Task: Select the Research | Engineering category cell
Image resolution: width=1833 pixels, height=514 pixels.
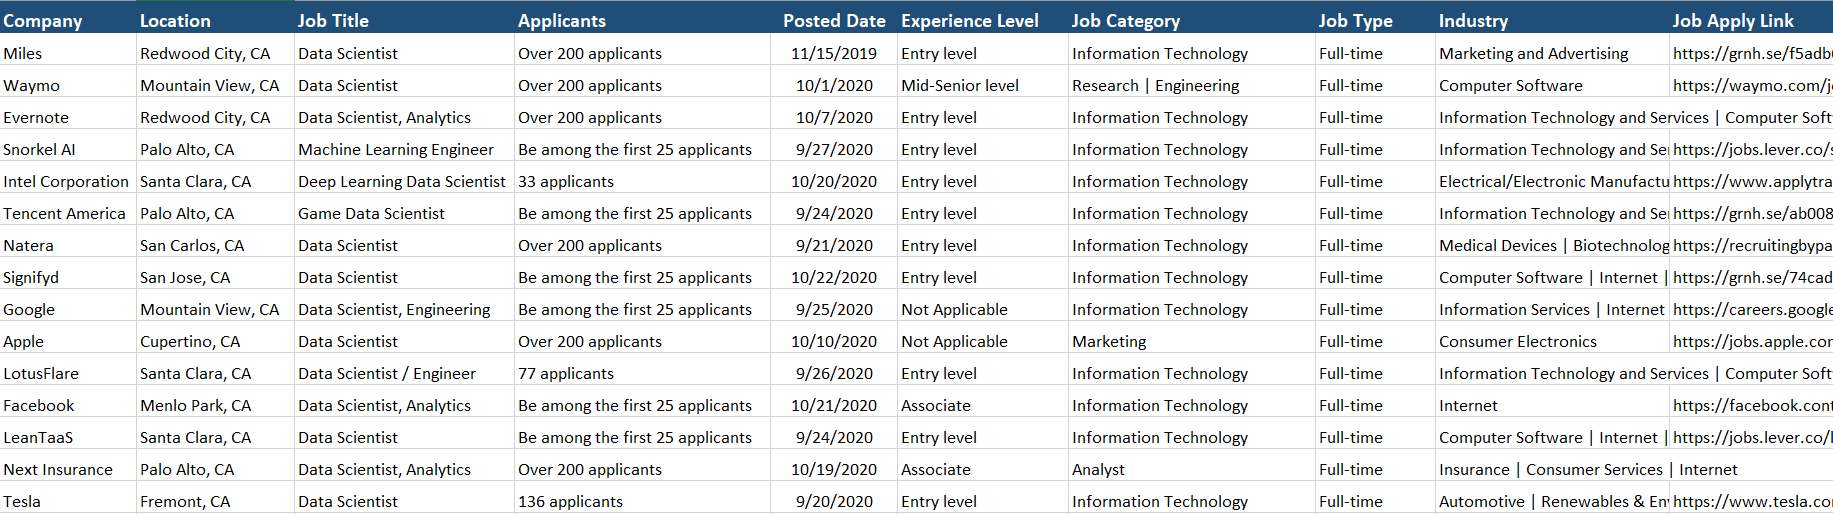Action: (x=1192, y=85)
